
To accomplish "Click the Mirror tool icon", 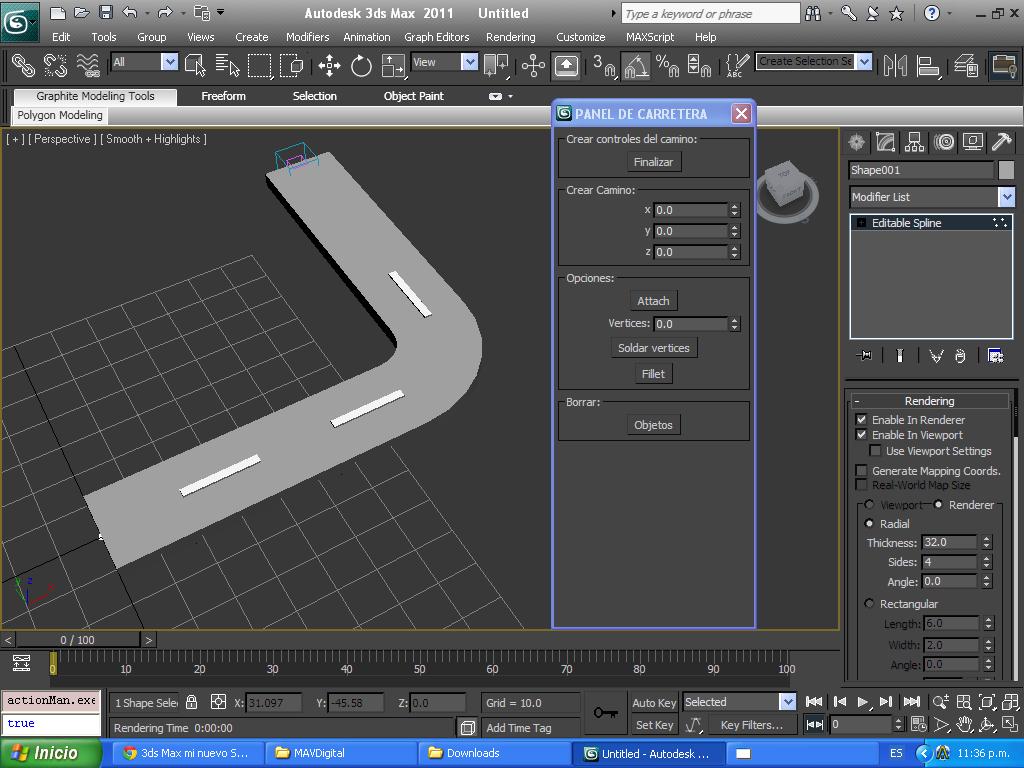I will coord(895,66).
